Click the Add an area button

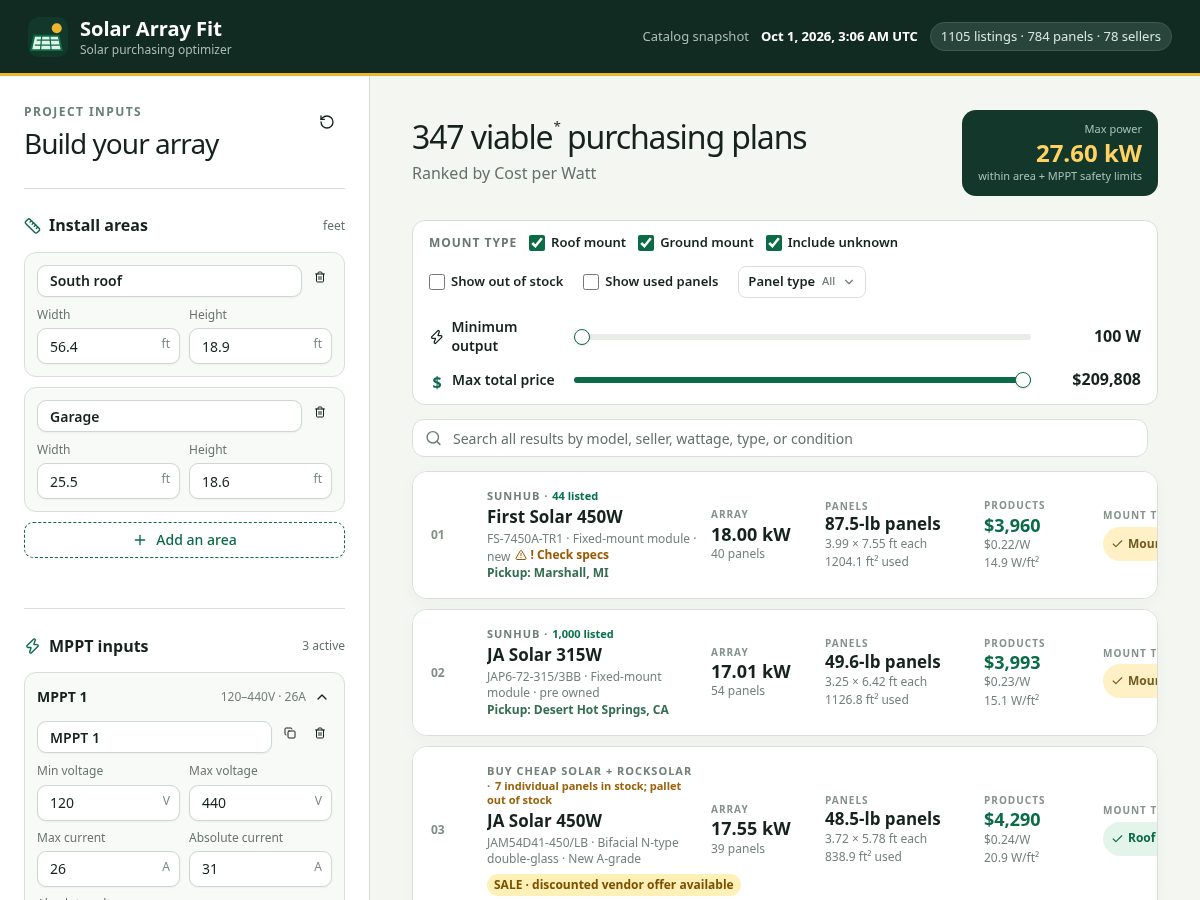(184, 540)
